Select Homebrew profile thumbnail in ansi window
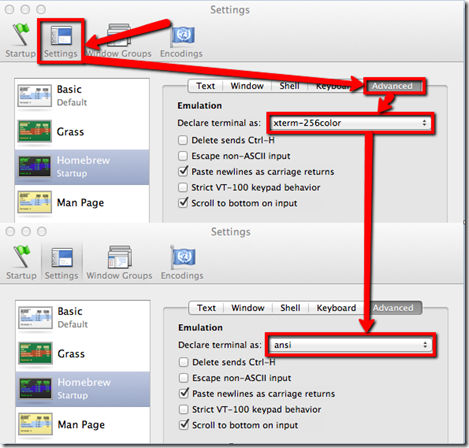The image size is (469, 448). click(x=35, y=388)
